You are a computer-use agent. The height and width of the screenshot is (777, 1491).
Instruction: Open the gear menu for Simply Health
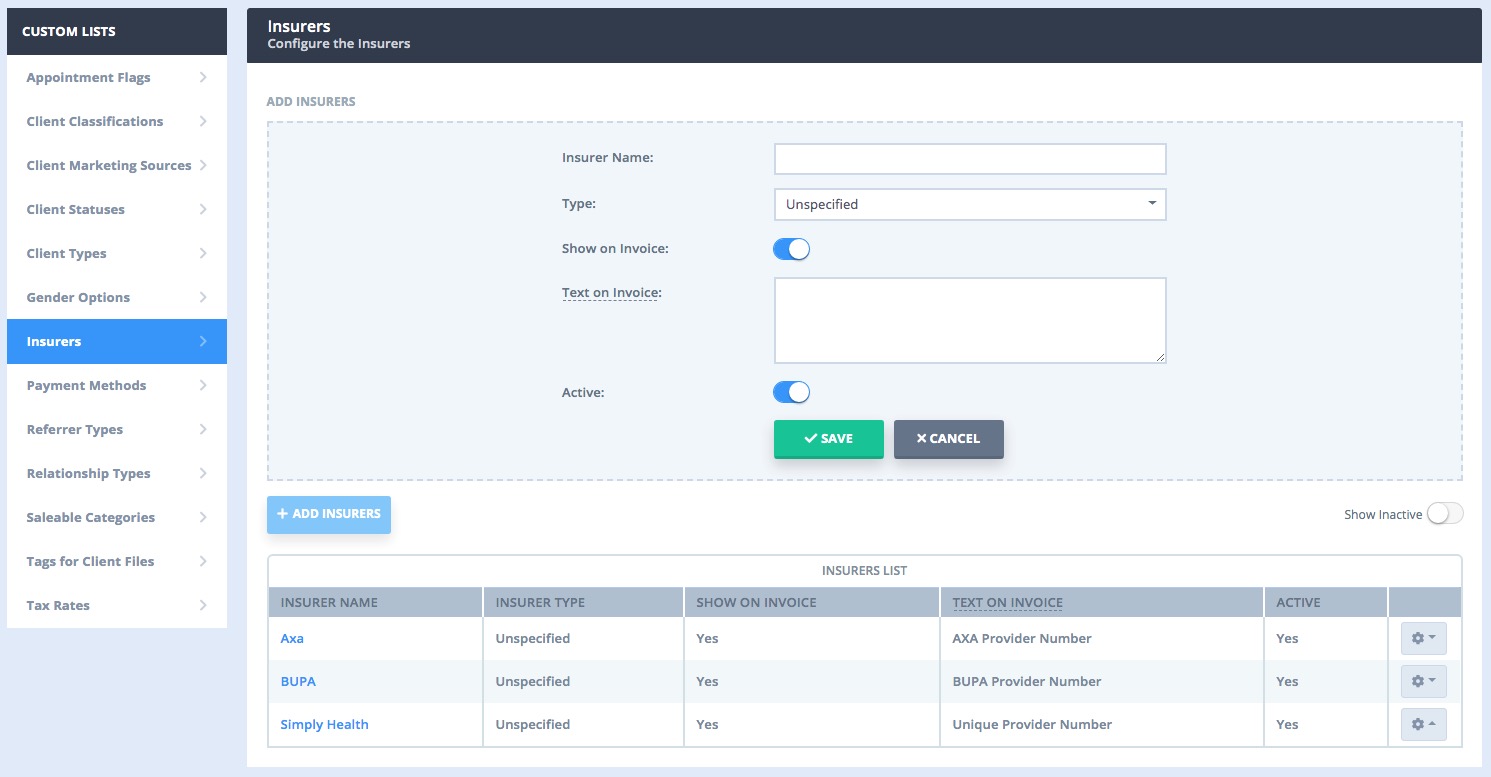1423,724
